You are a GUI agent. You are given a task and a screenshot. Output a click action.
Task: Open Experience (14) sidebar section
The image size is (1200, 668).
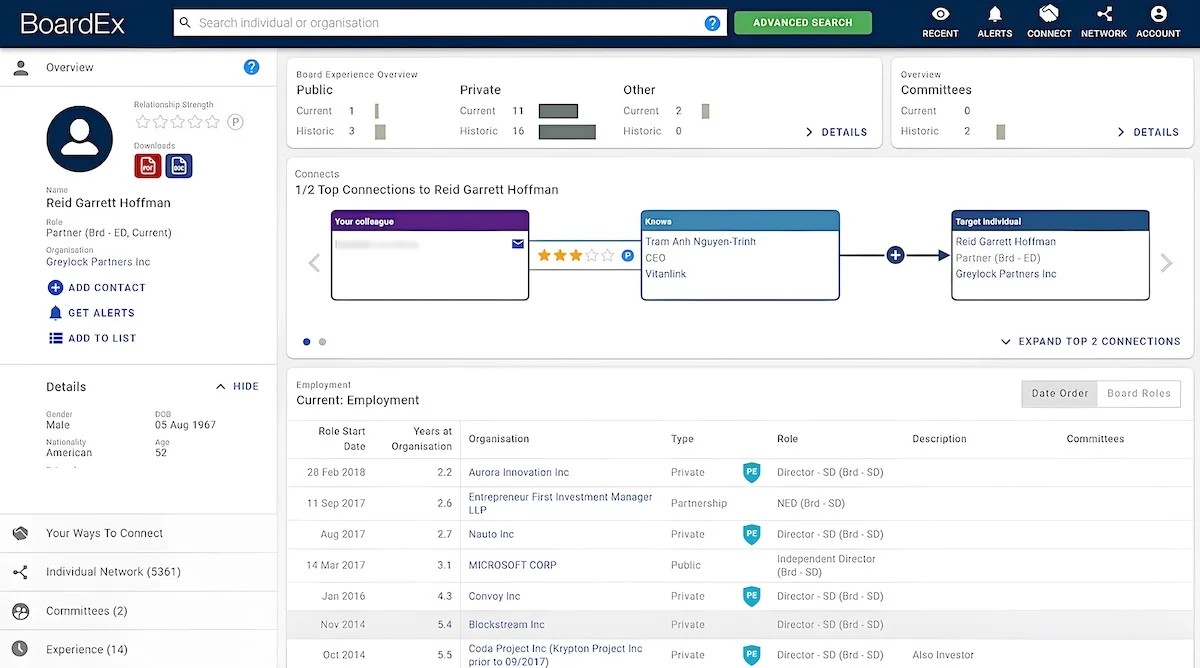pyautogui.click(x=138, y=649)
